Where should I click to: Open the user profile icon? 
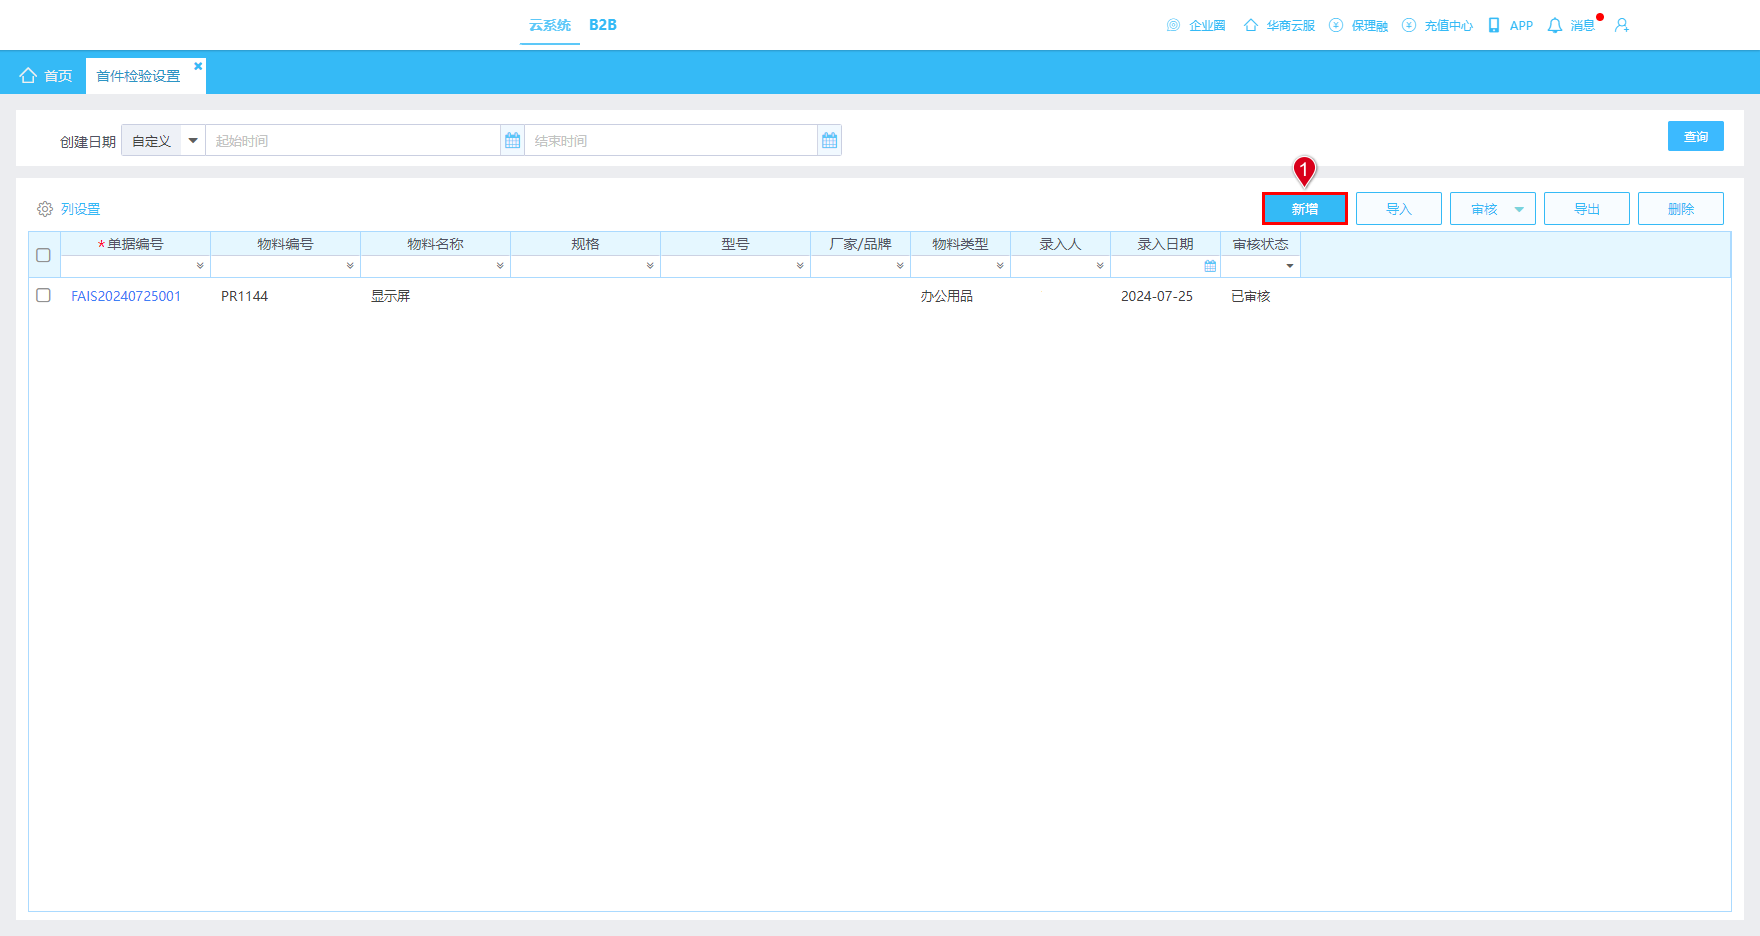(x=1622, y=25)
